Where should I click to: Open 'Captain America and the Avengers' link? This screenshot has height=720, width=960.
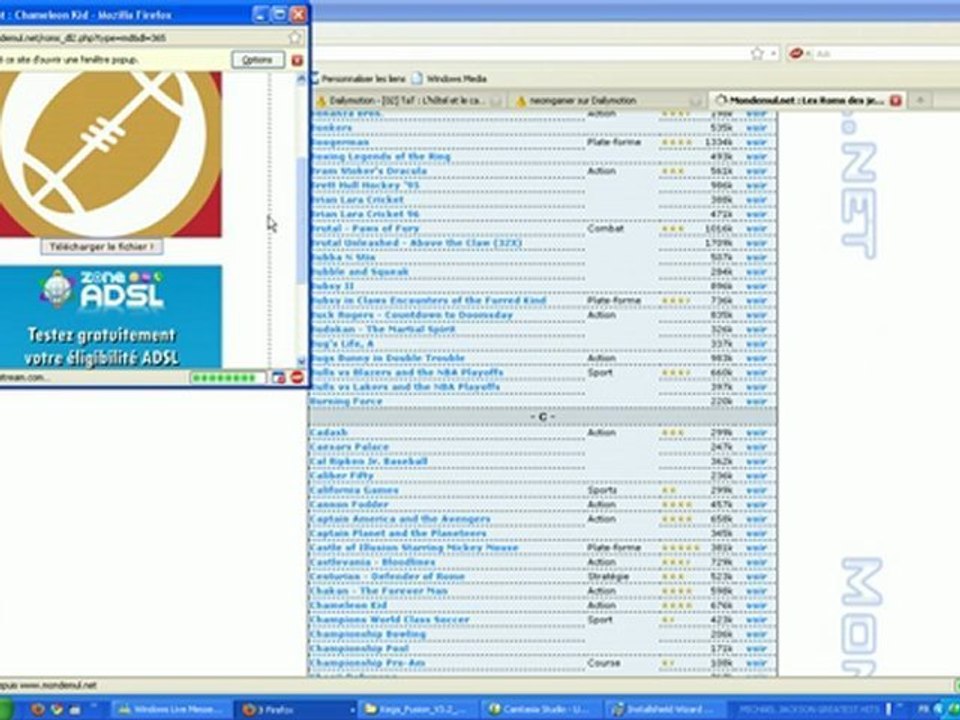click(401, 519)
